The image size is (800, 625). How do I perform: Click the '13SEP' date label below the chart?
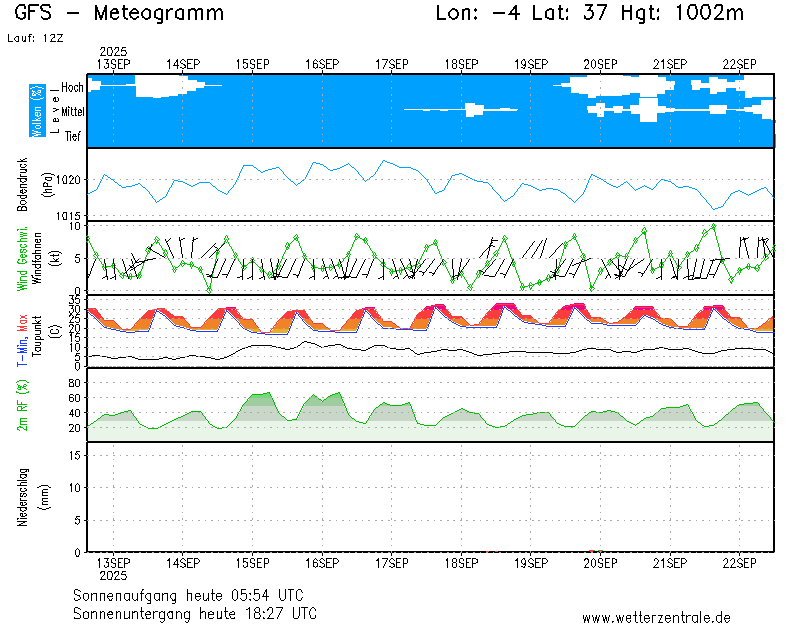114,563
